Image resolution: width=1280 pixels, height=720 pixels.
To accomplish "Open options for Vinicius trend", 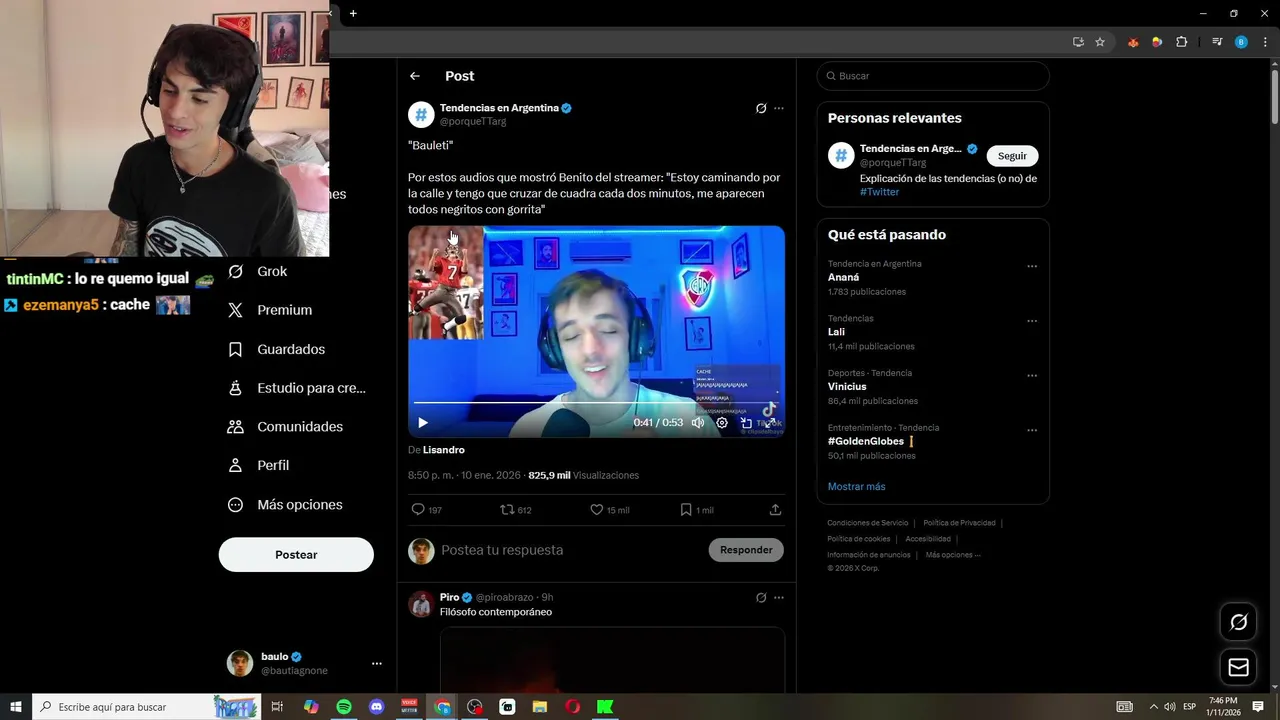I will [x=1032, y=376].
